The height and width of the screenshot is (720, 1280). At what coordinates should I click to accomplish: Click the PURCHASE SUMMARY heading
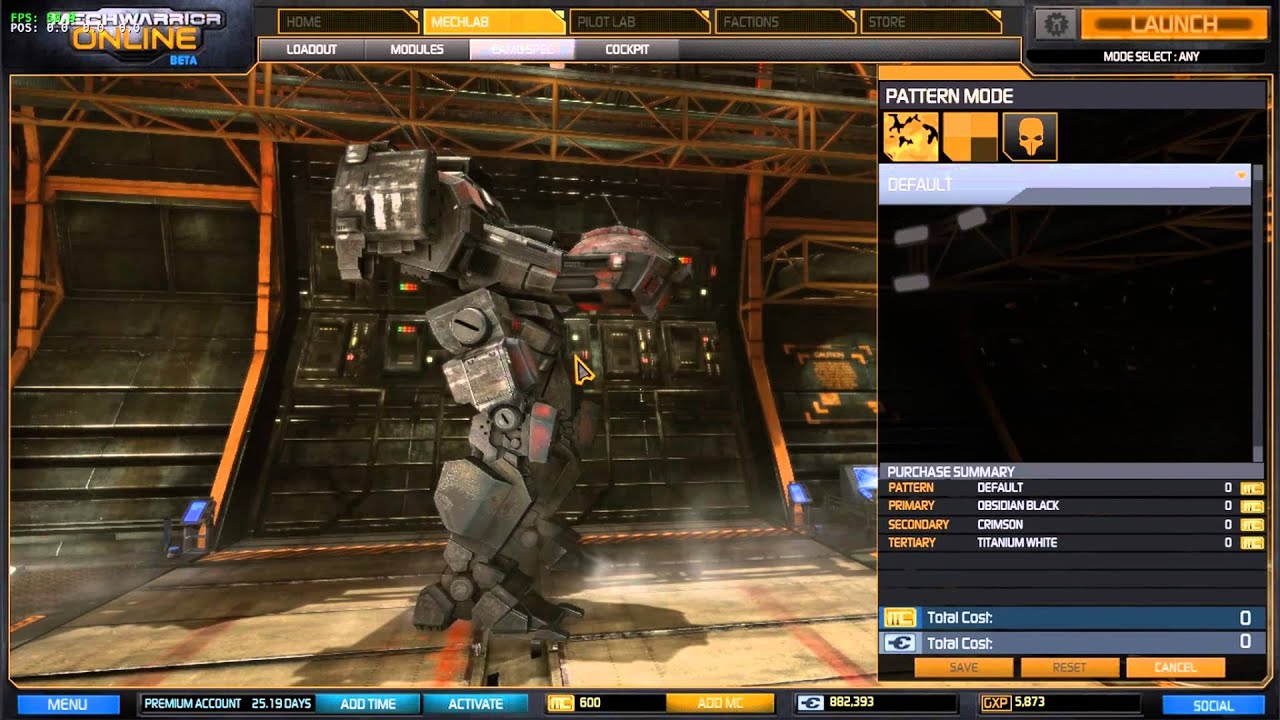pos(951,472)
